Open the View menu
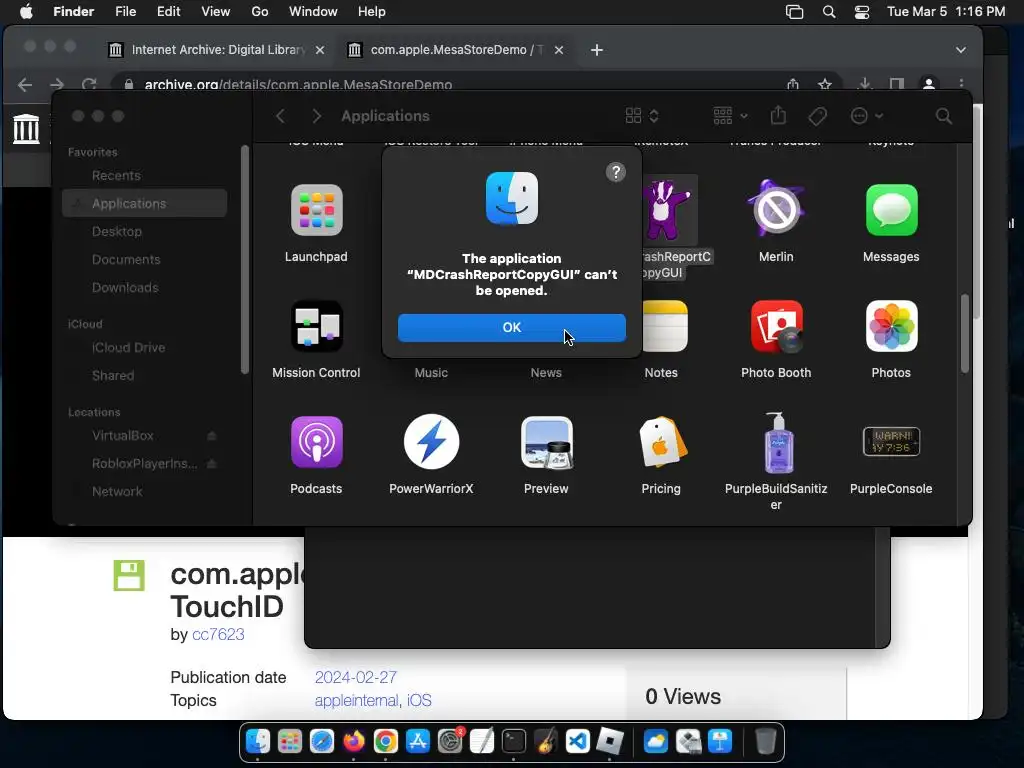Viewport: 1024px width, 768px height. click(216, 12)
